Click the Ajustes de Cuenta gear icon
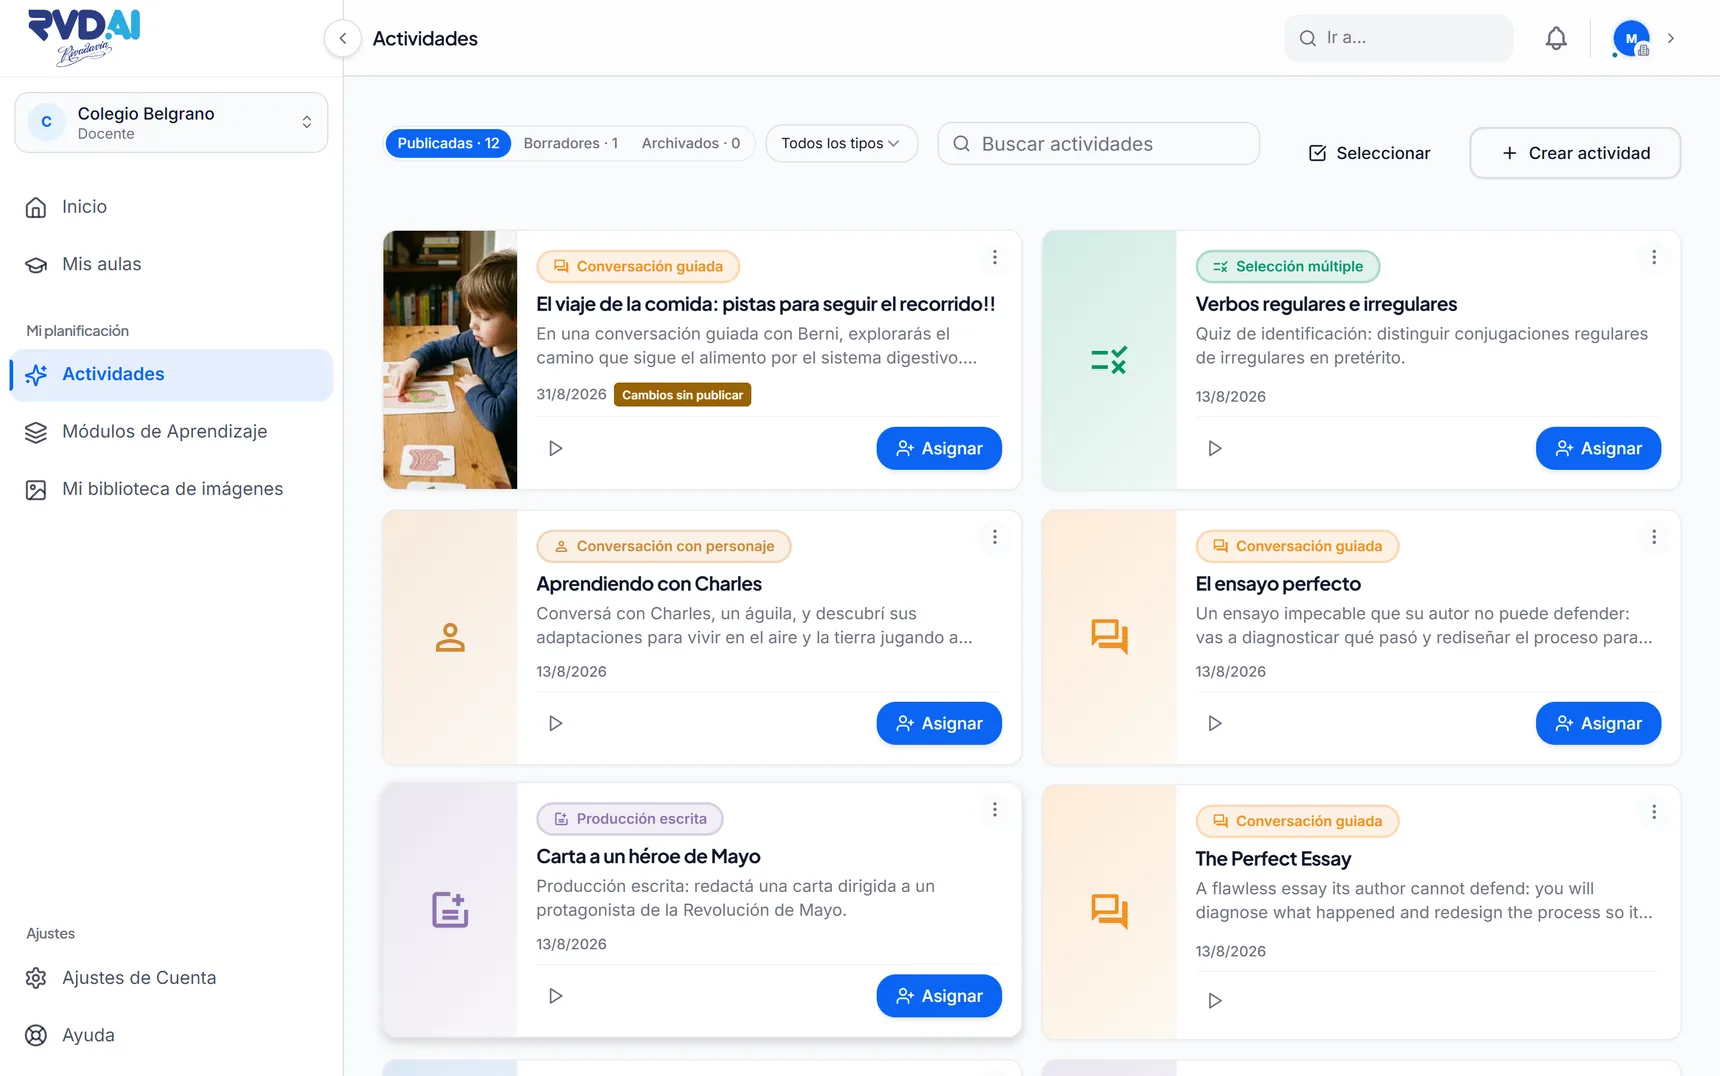 point(36,978)
